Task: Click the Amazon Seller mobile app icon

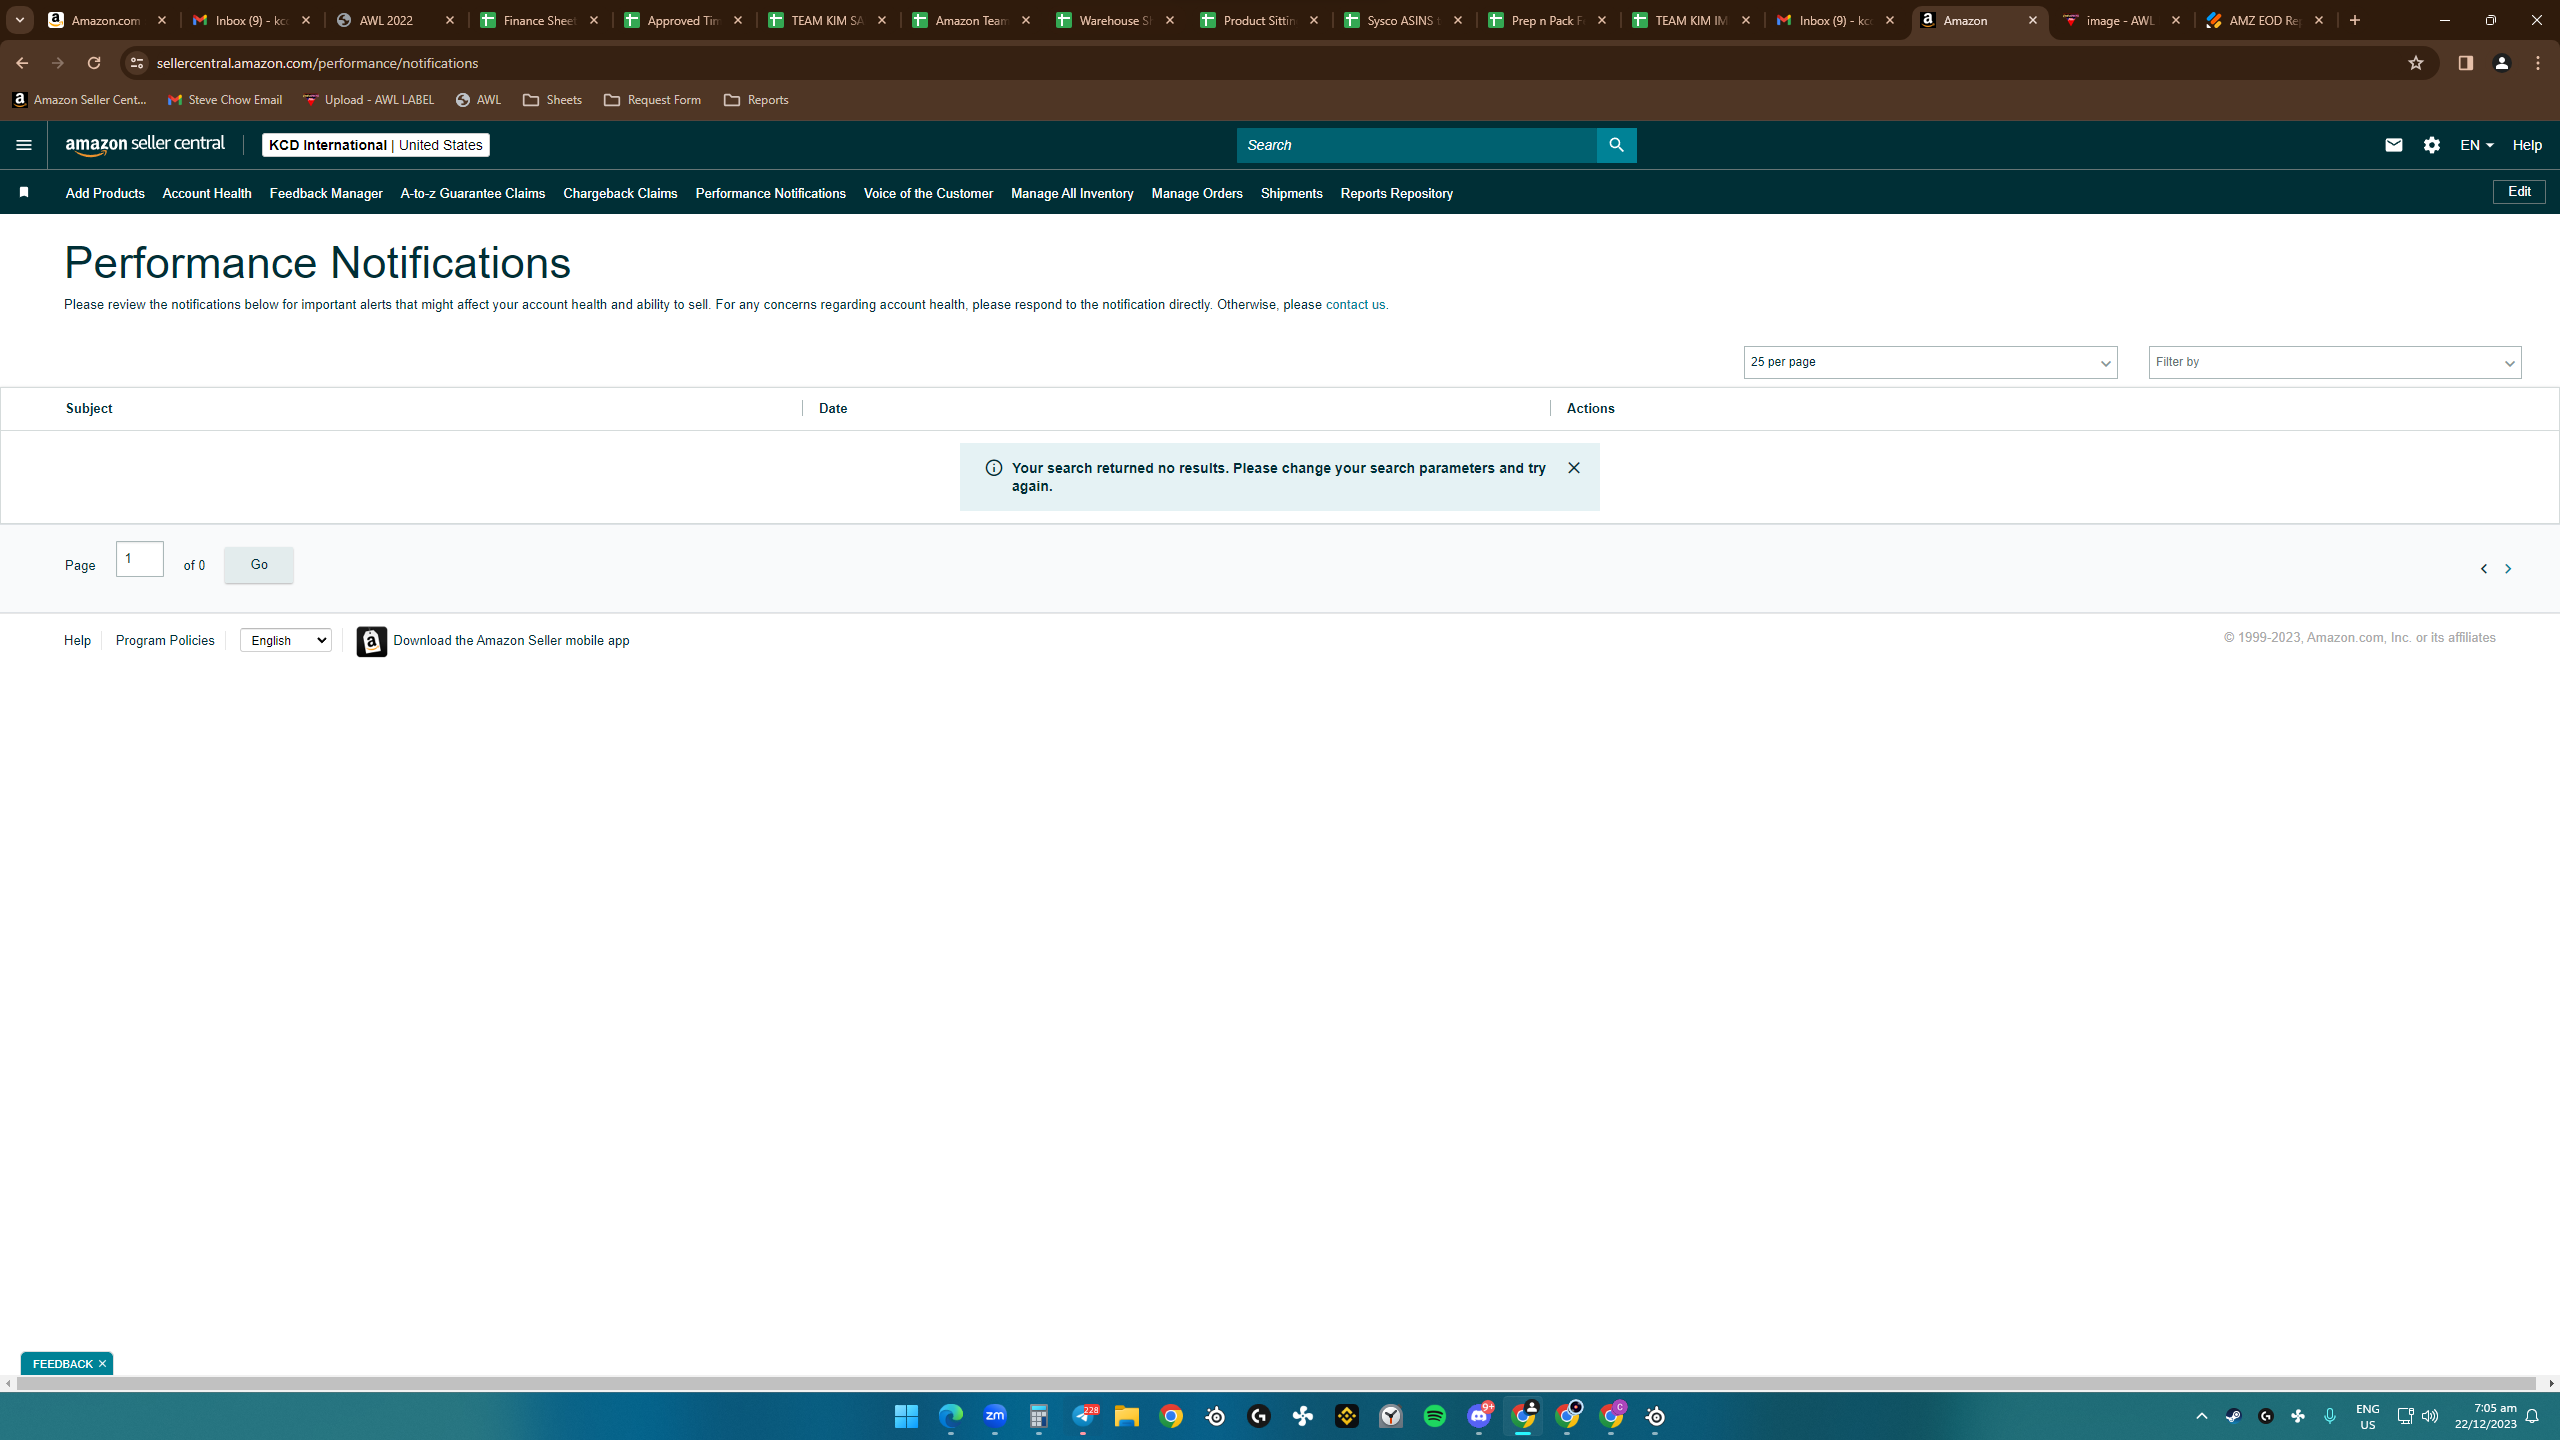Action: pos(371,641)
